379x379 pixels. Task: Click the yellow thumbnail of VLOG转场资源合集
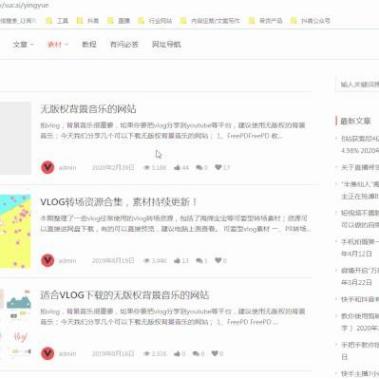[15, 231]
